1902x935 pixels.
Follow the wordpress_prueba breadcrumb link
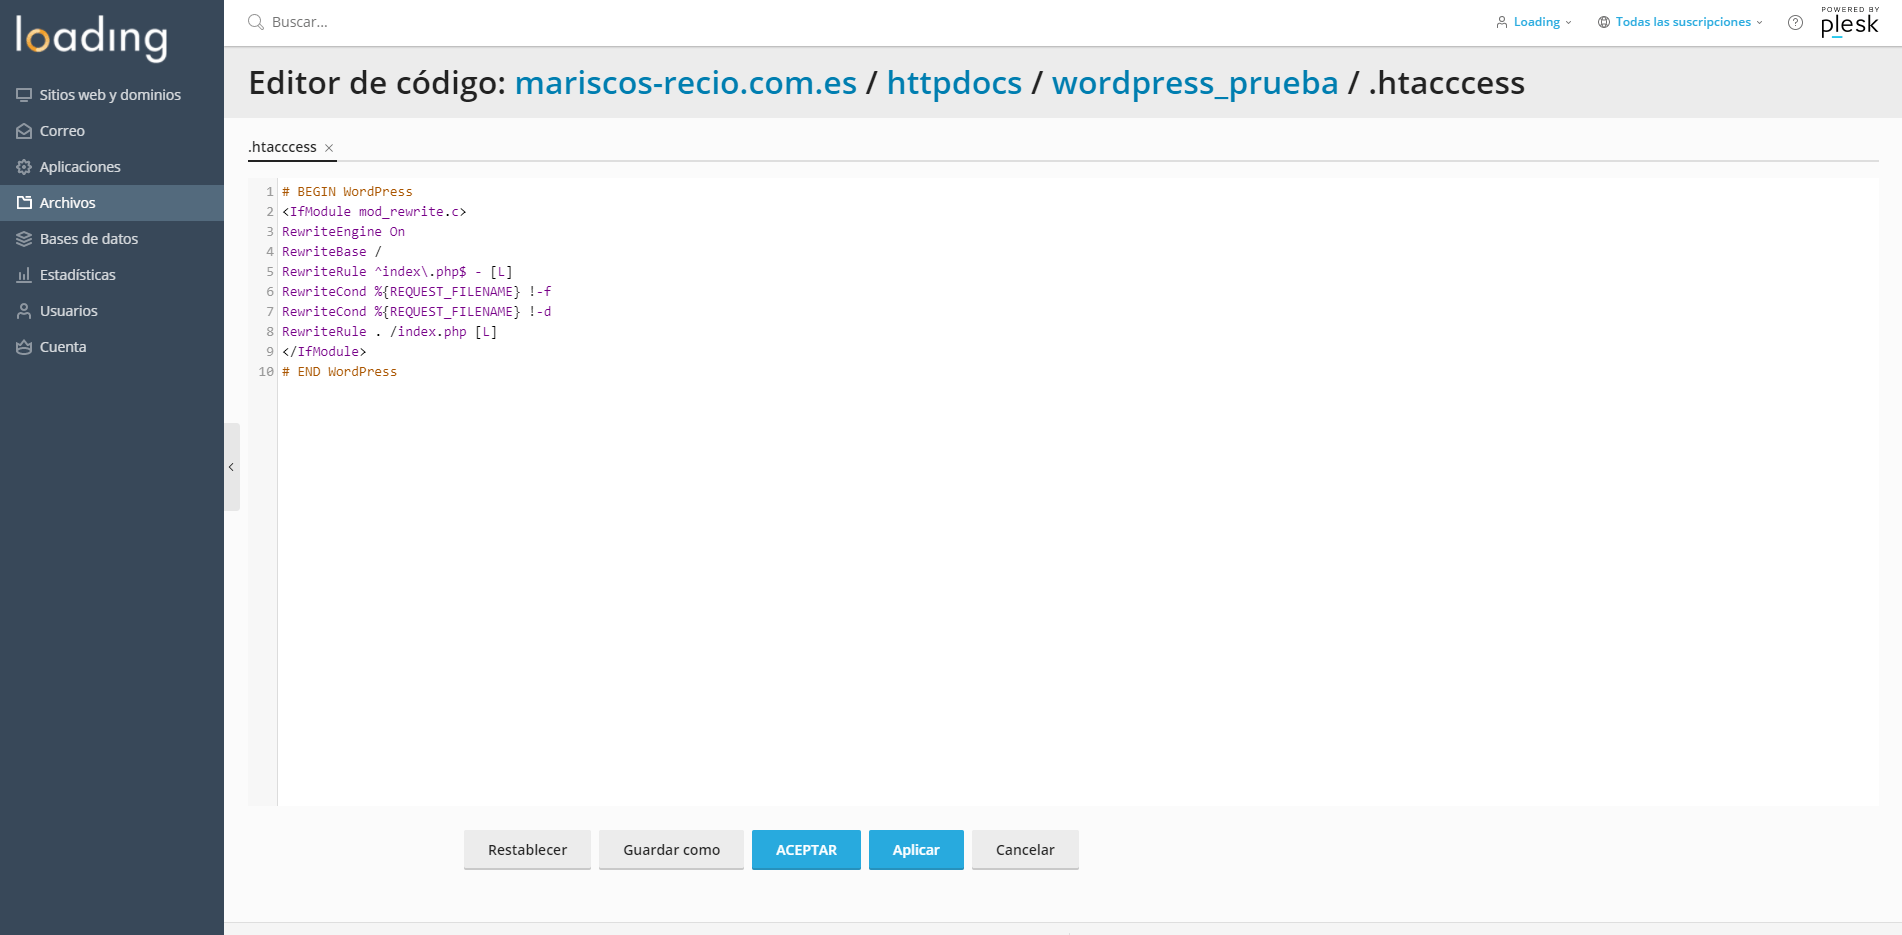tap(1195, 83)
